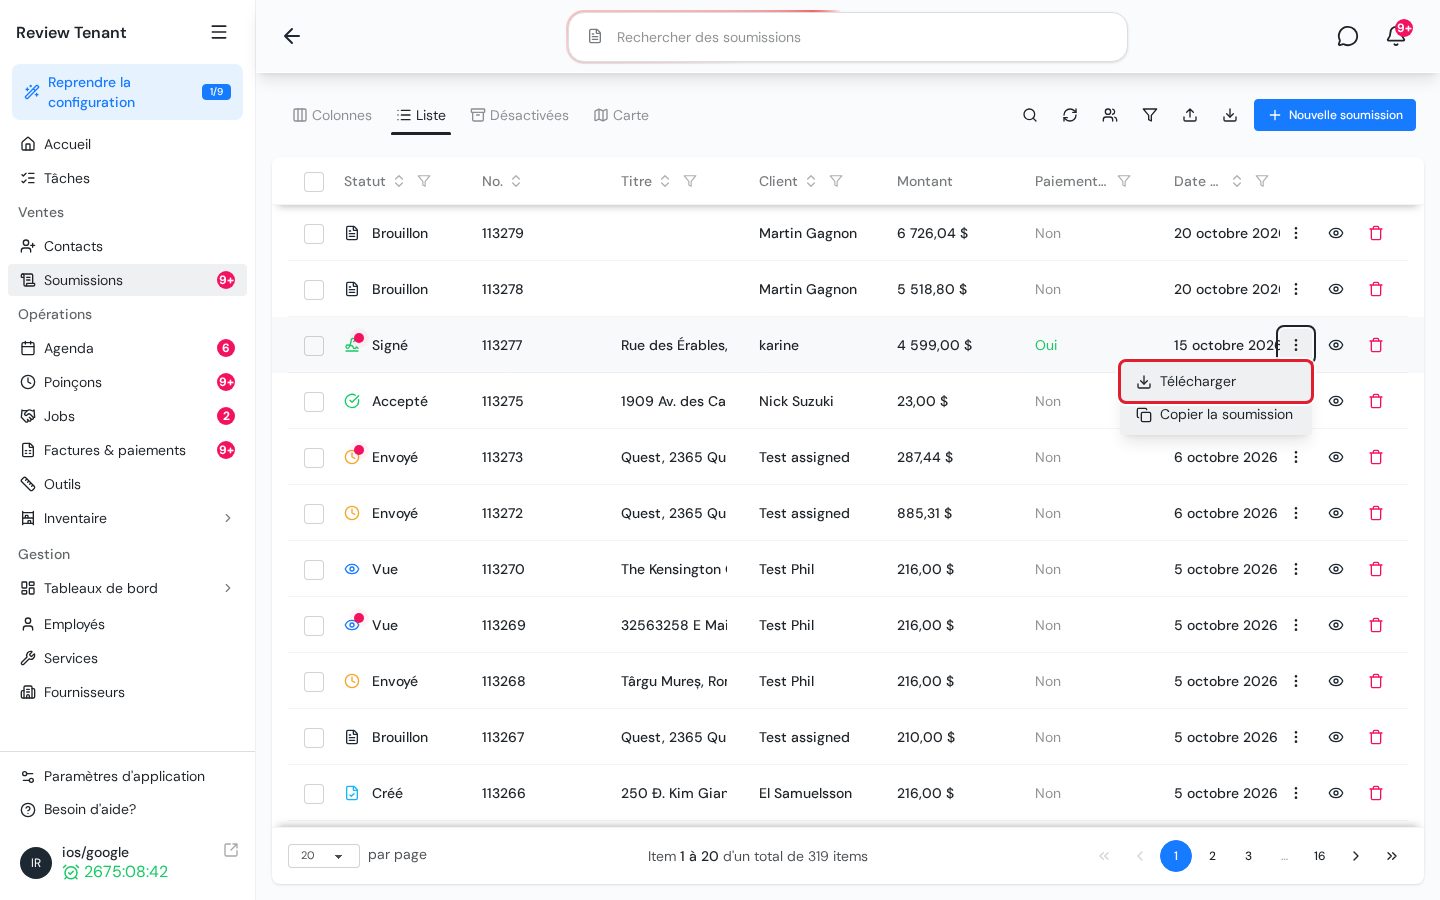Choose Copier la soumission in the menu

1216,415
